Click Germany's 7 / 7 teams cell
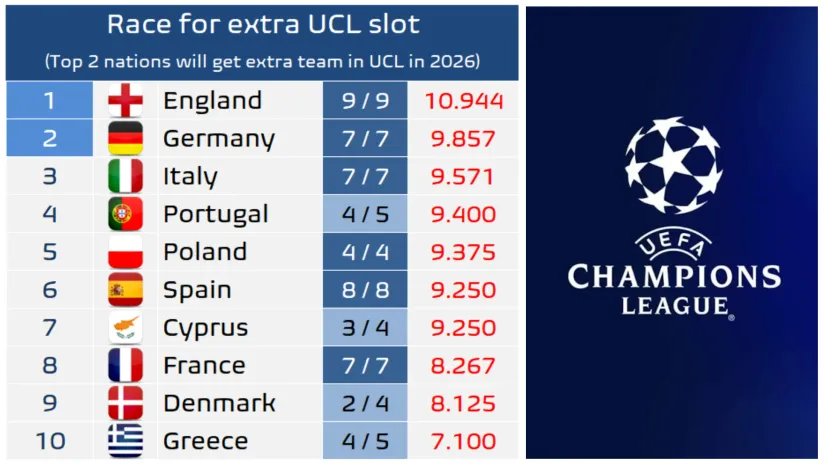 (365, 139)
